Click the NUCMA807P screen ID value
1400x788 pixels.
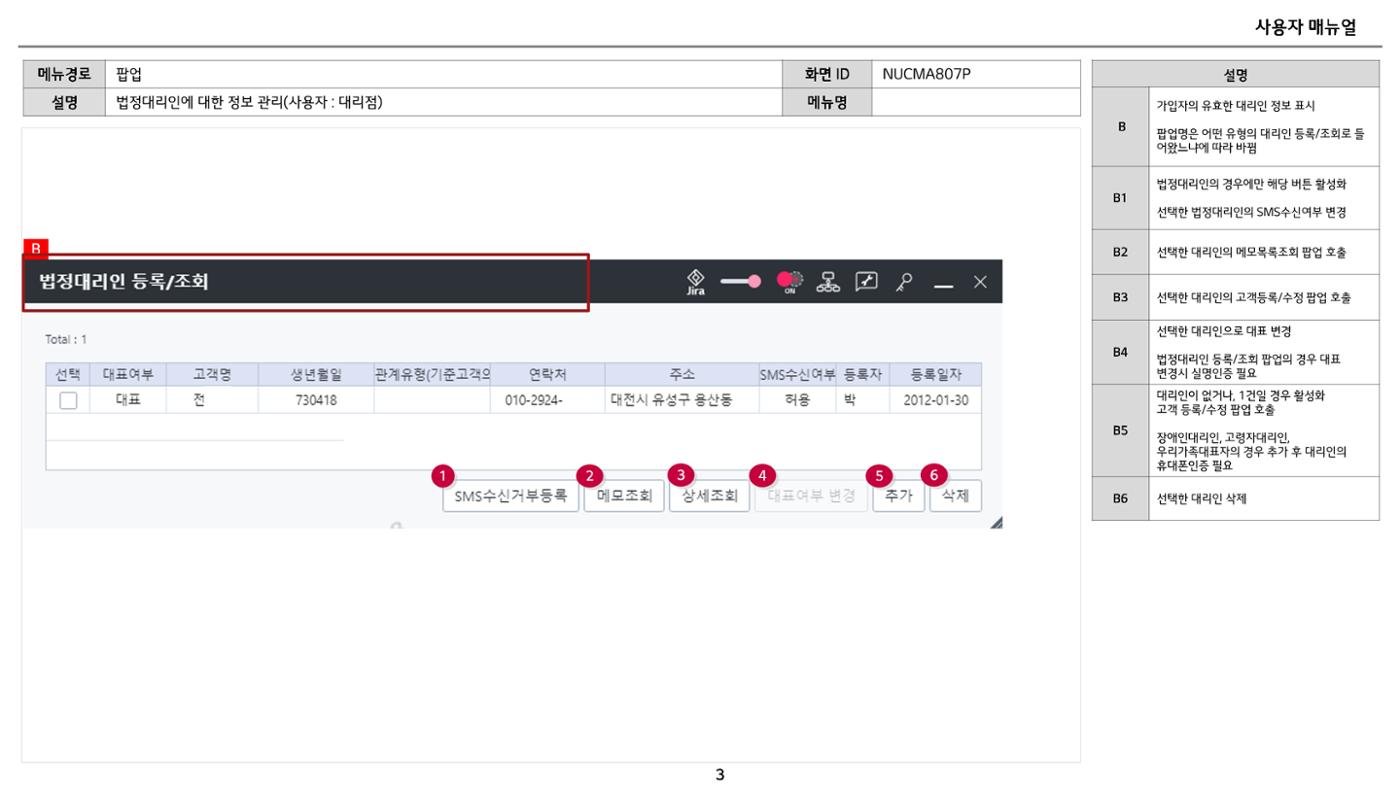point(925,73)
